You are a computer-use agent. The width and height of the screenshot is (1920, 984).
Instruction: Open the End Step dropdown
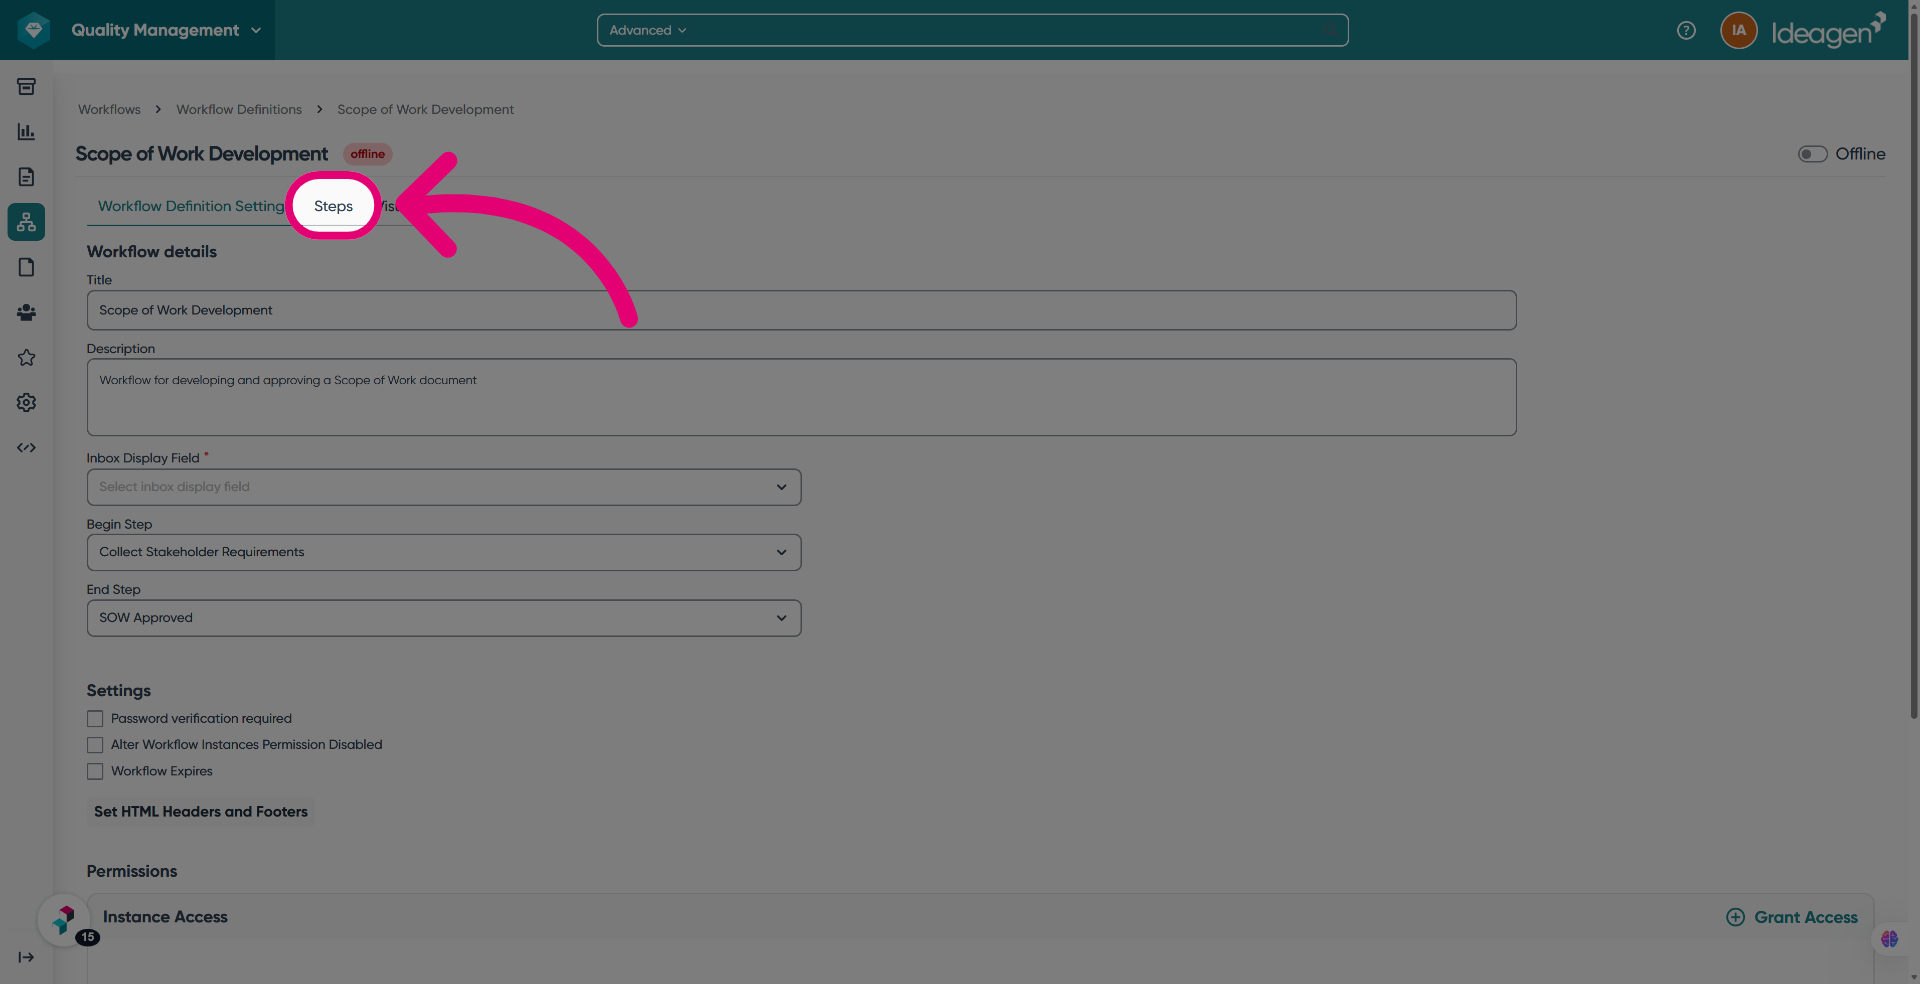click(444, 618)
